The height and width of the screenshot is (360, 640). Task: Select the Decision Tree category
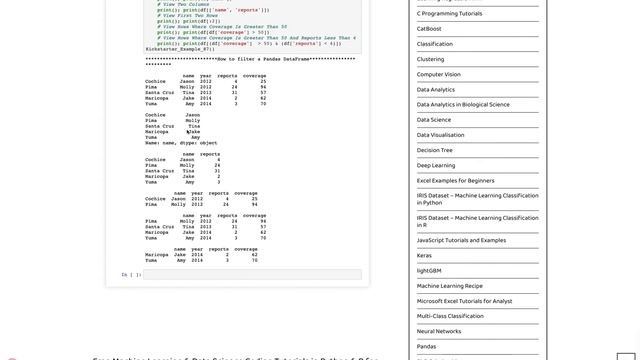click(x=435, y=150)
